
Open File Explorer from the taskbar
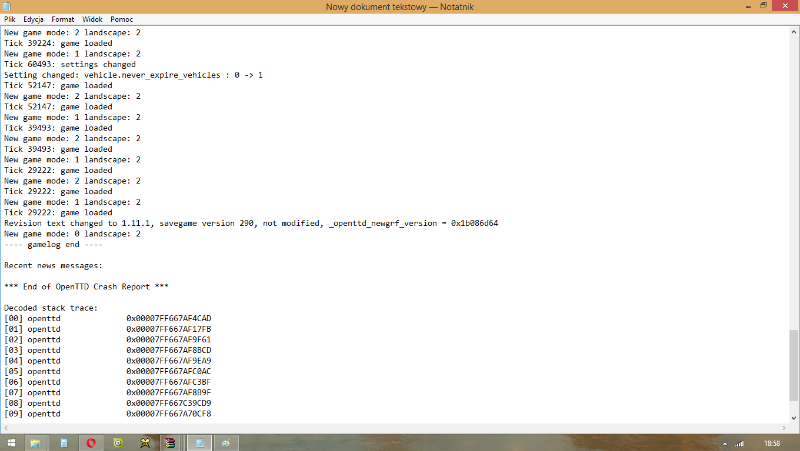pyautogui.click(x=35, y=443)
